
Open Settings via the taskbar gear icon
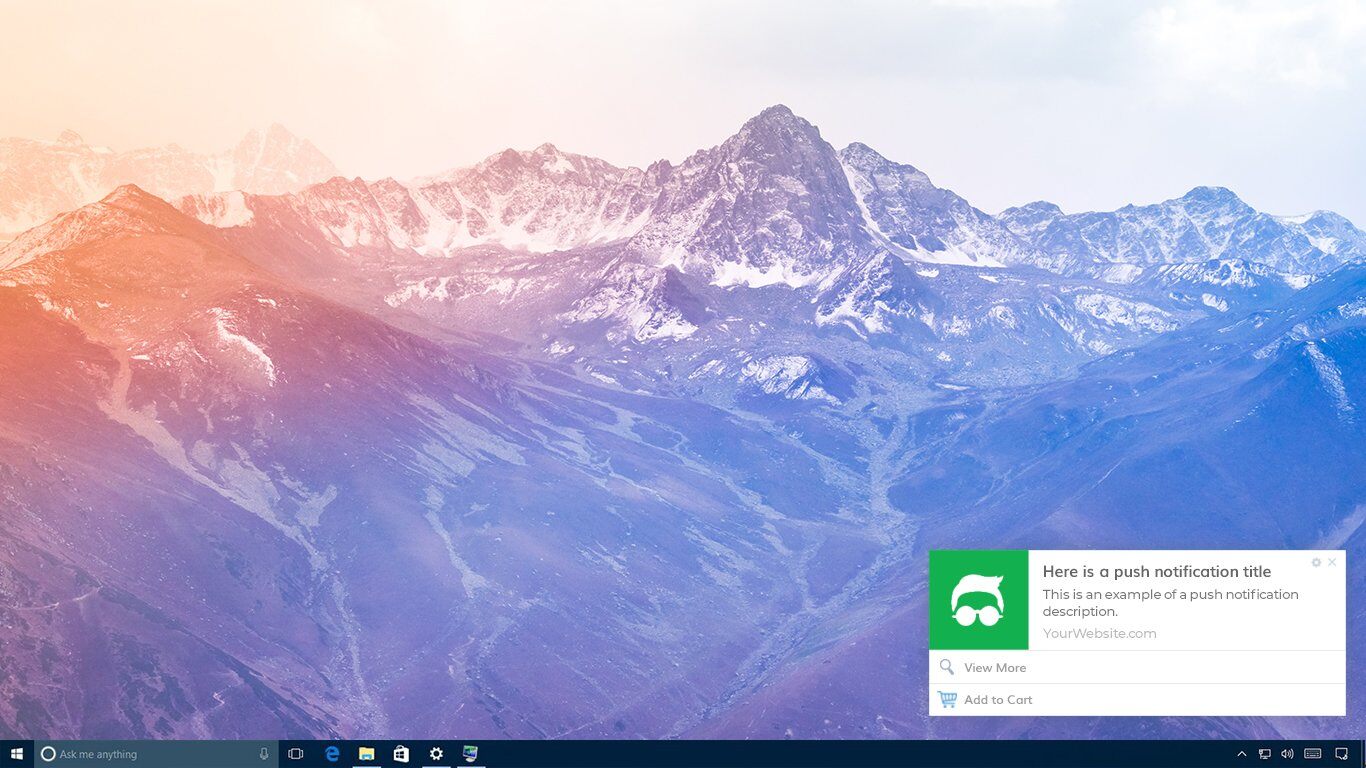436,754
